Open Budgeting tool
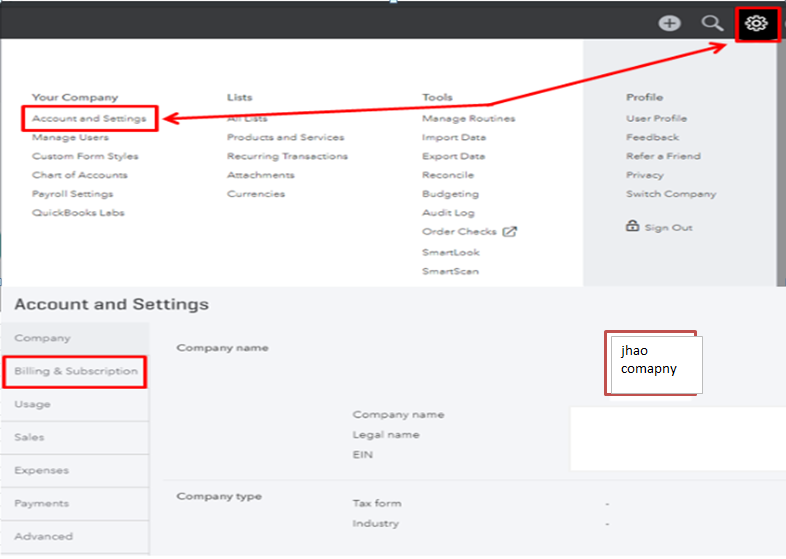 pyautogui.click(x=451, y=194)
